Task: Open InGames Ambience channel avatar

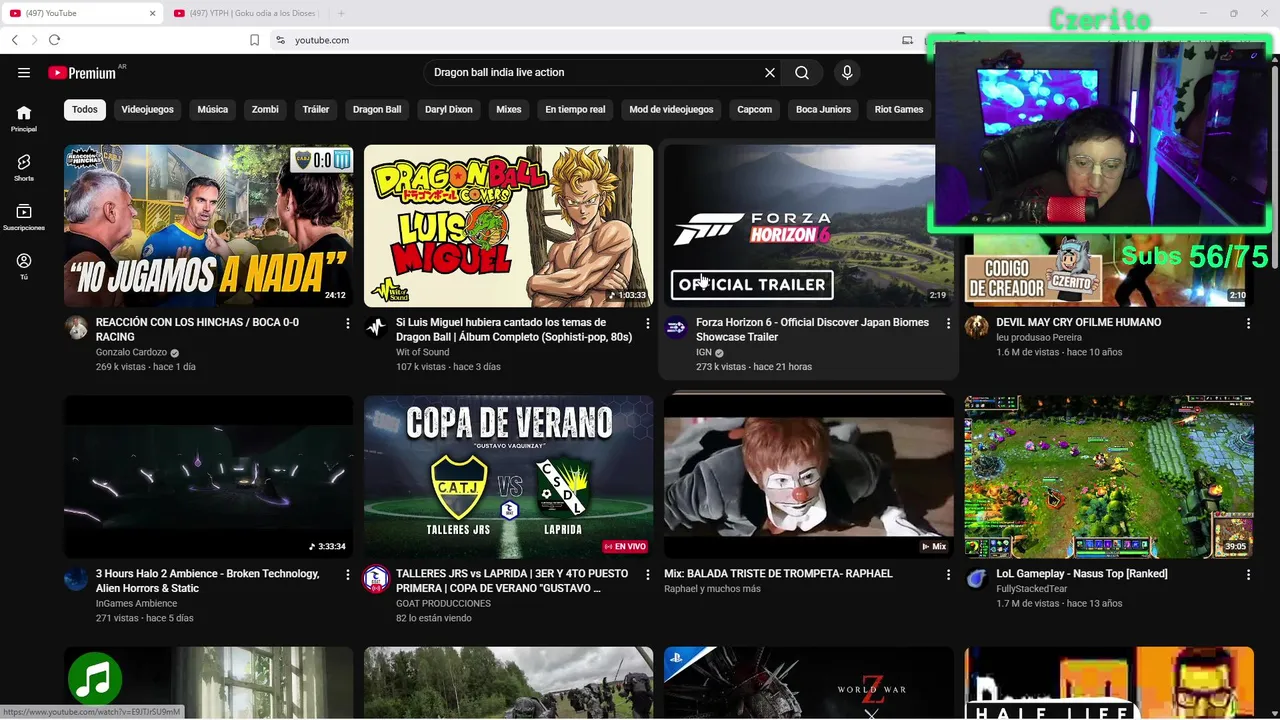Action: point(76,578)
